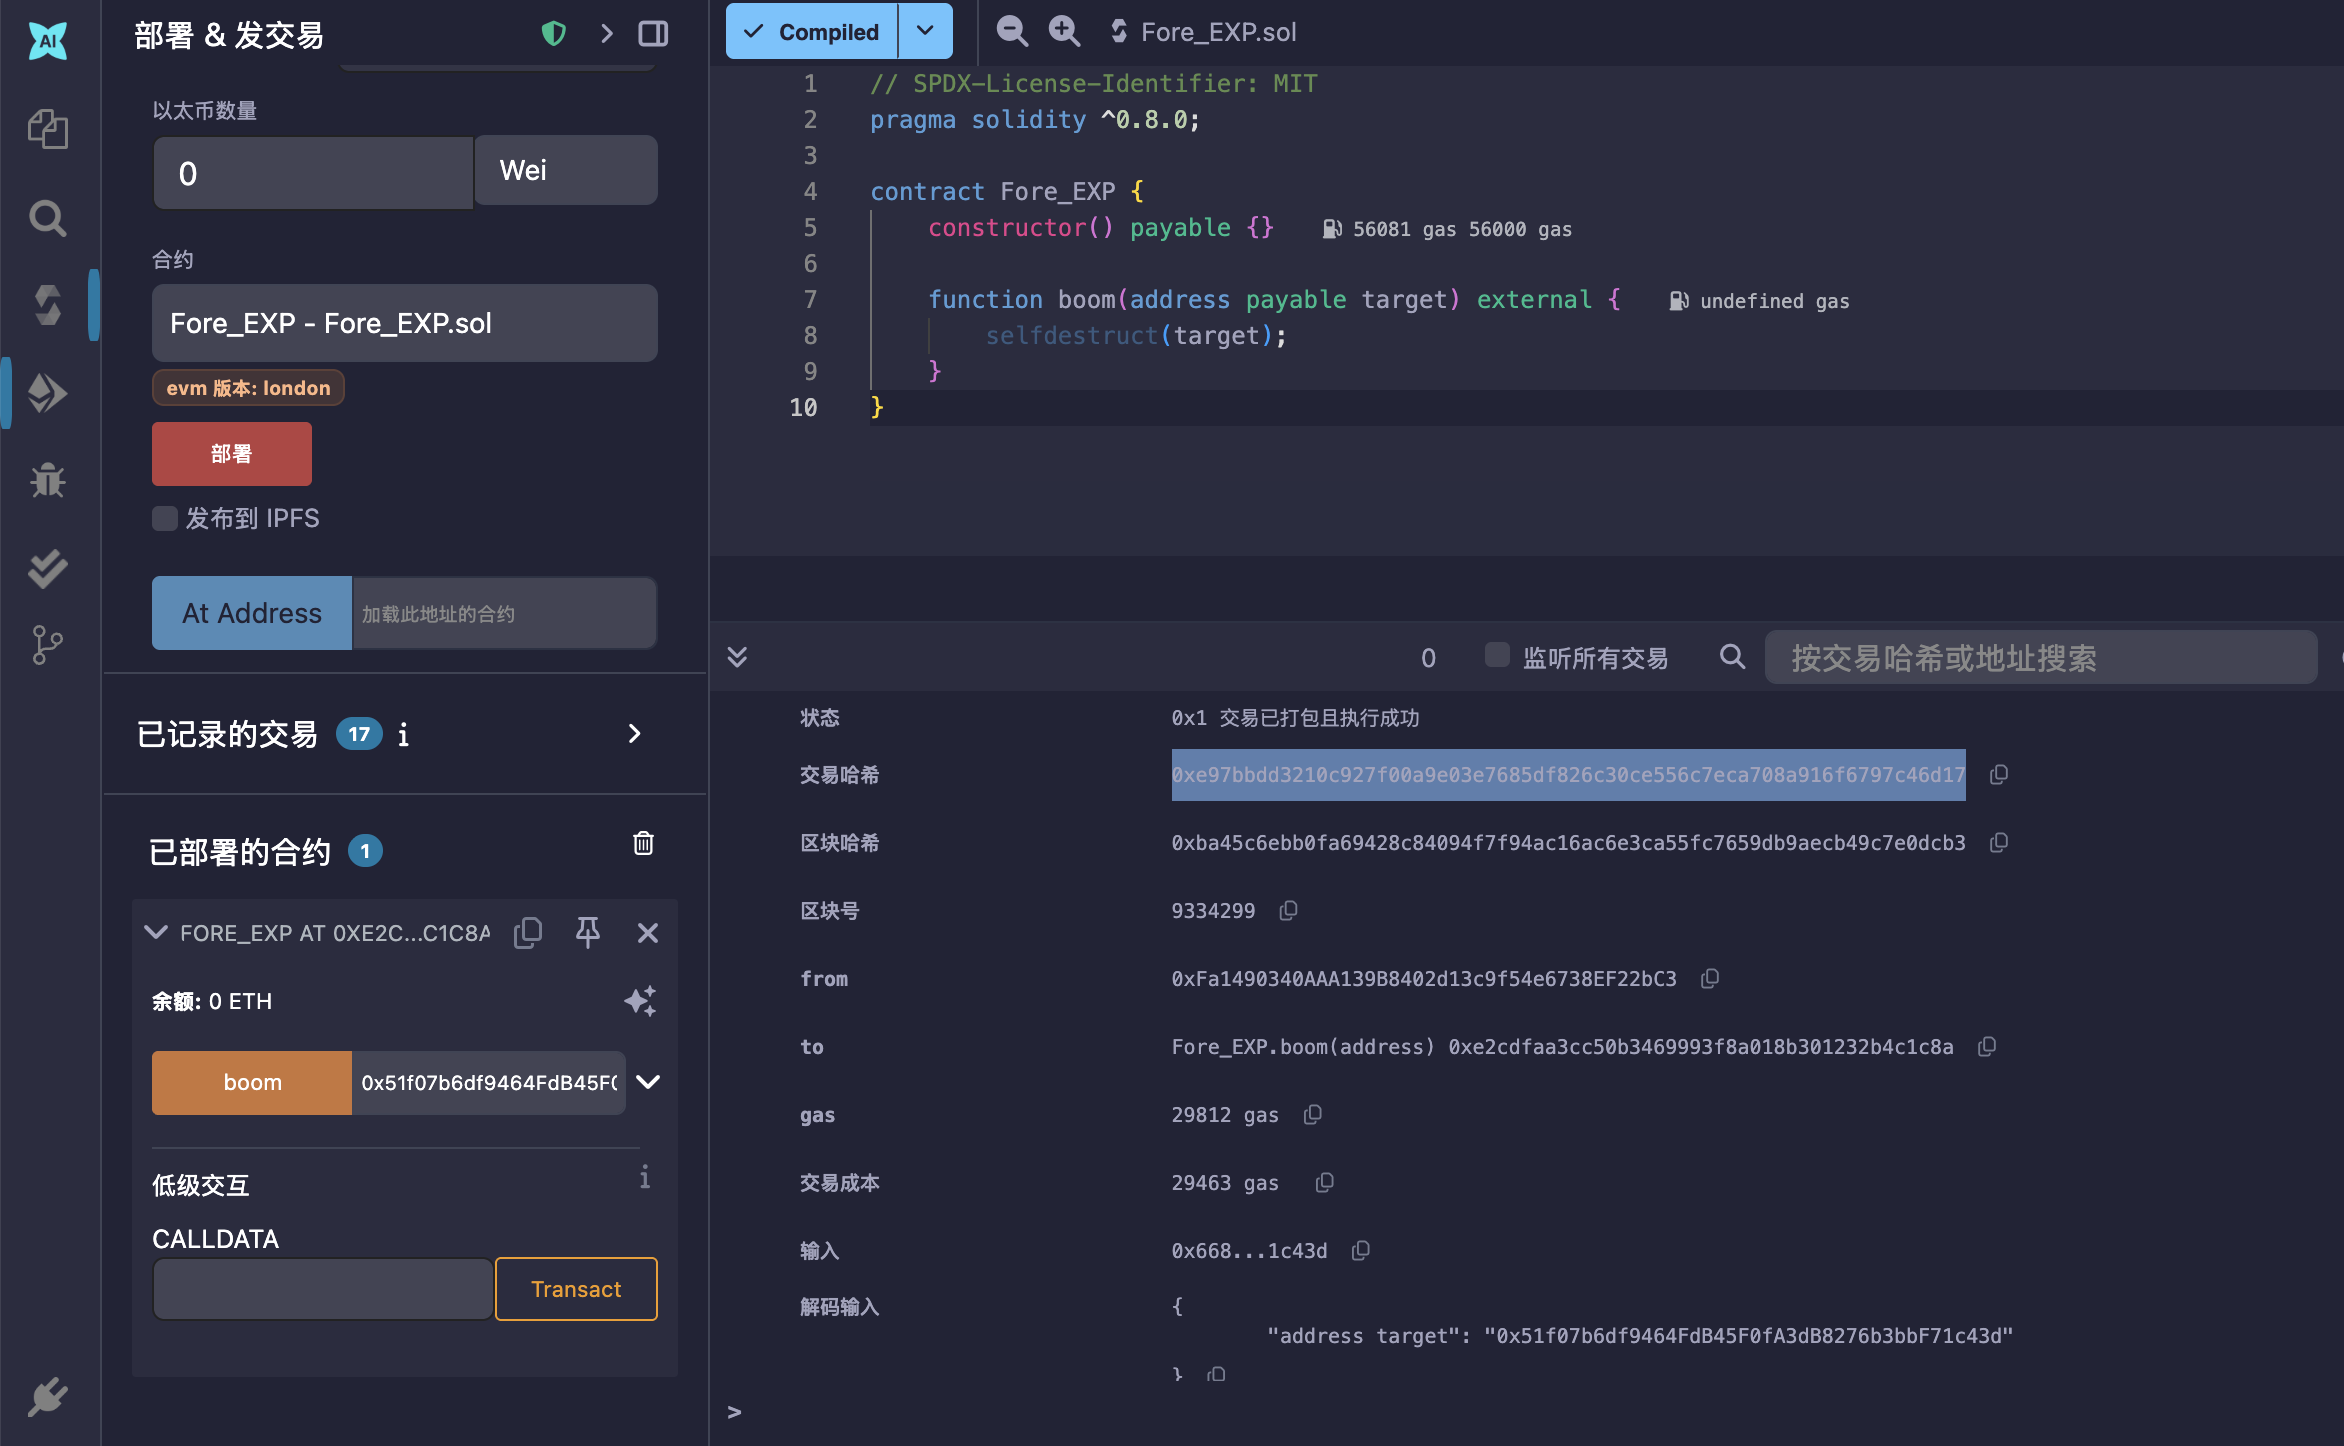
Task: Zoom in the editor font
Action: [1064, 32]
